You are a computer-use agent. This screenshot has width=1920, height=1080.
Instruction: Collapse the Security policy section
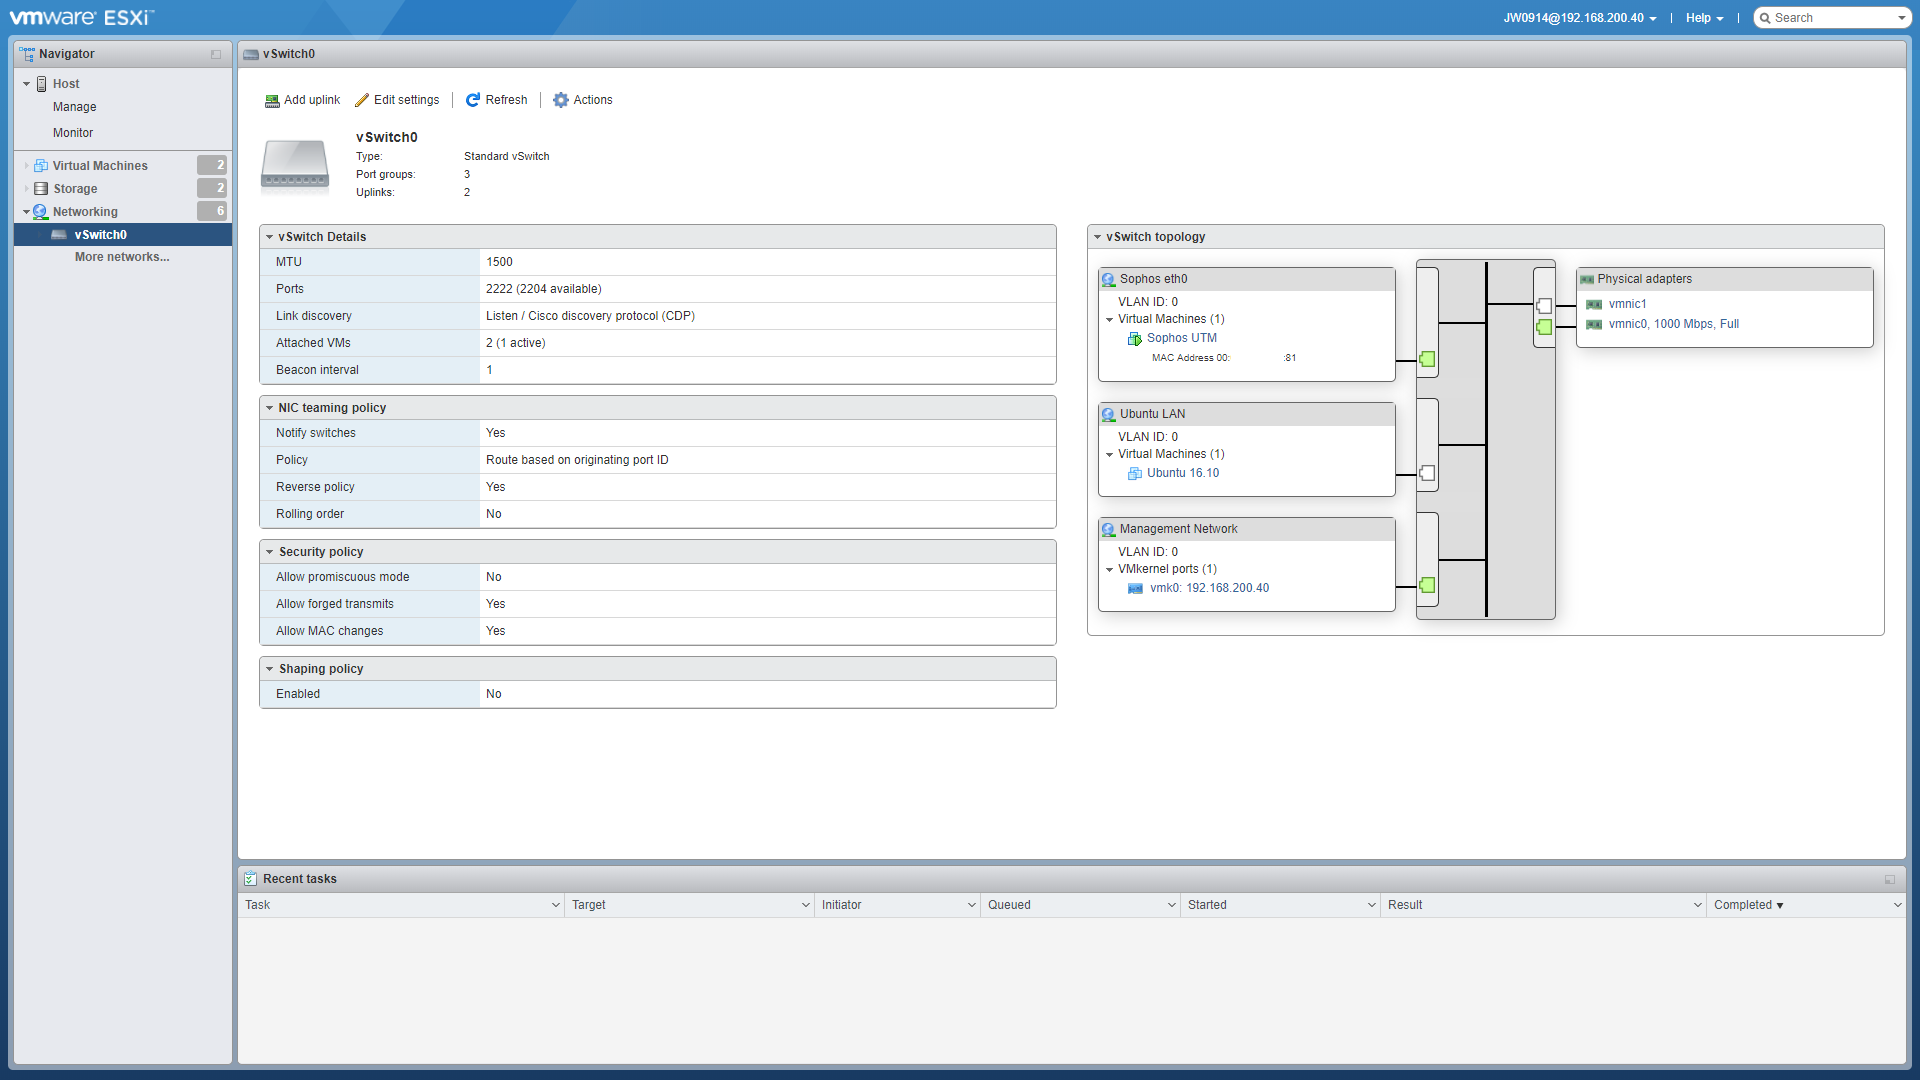tap(270, 553)
